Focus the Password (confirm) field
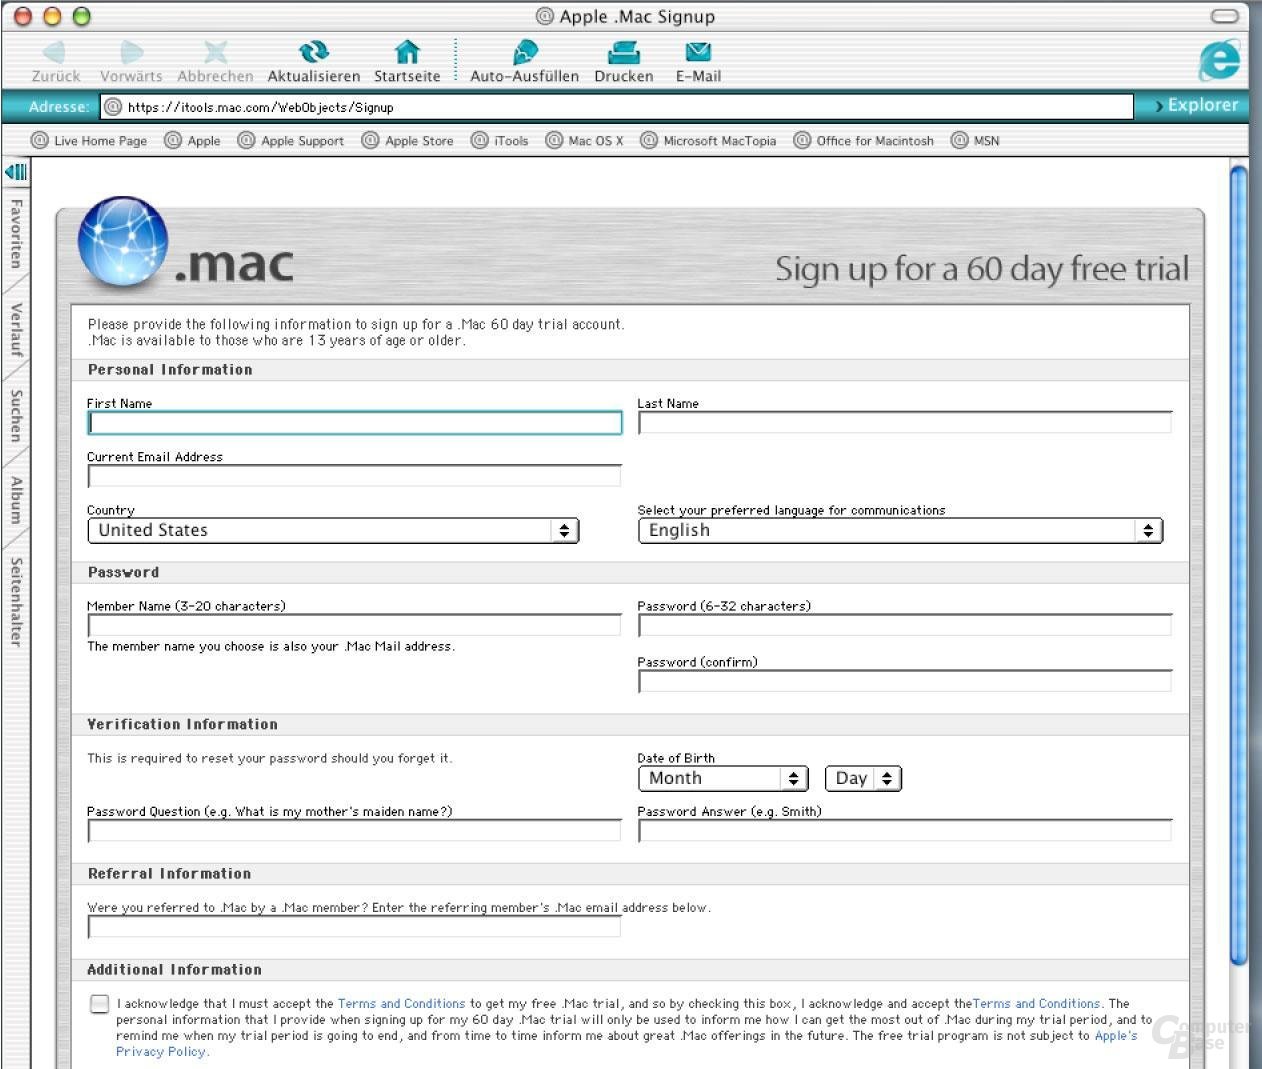The width and height of the screenshot is (1262, 1069). pyautogui.click(x=905, y=682)
